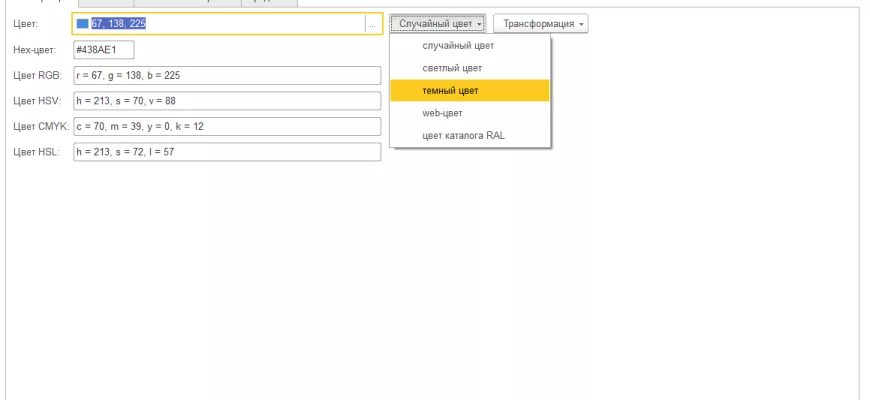Pick the highlighted темный цвет option
Screen dimensions: 870x400
(x=450, y=91)
